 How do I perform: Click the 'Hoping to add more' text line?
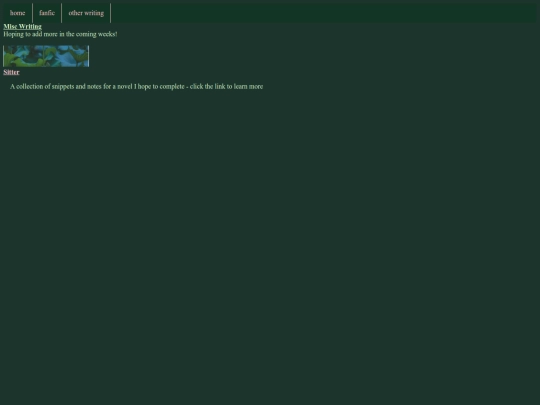click(x=60, y=34)
